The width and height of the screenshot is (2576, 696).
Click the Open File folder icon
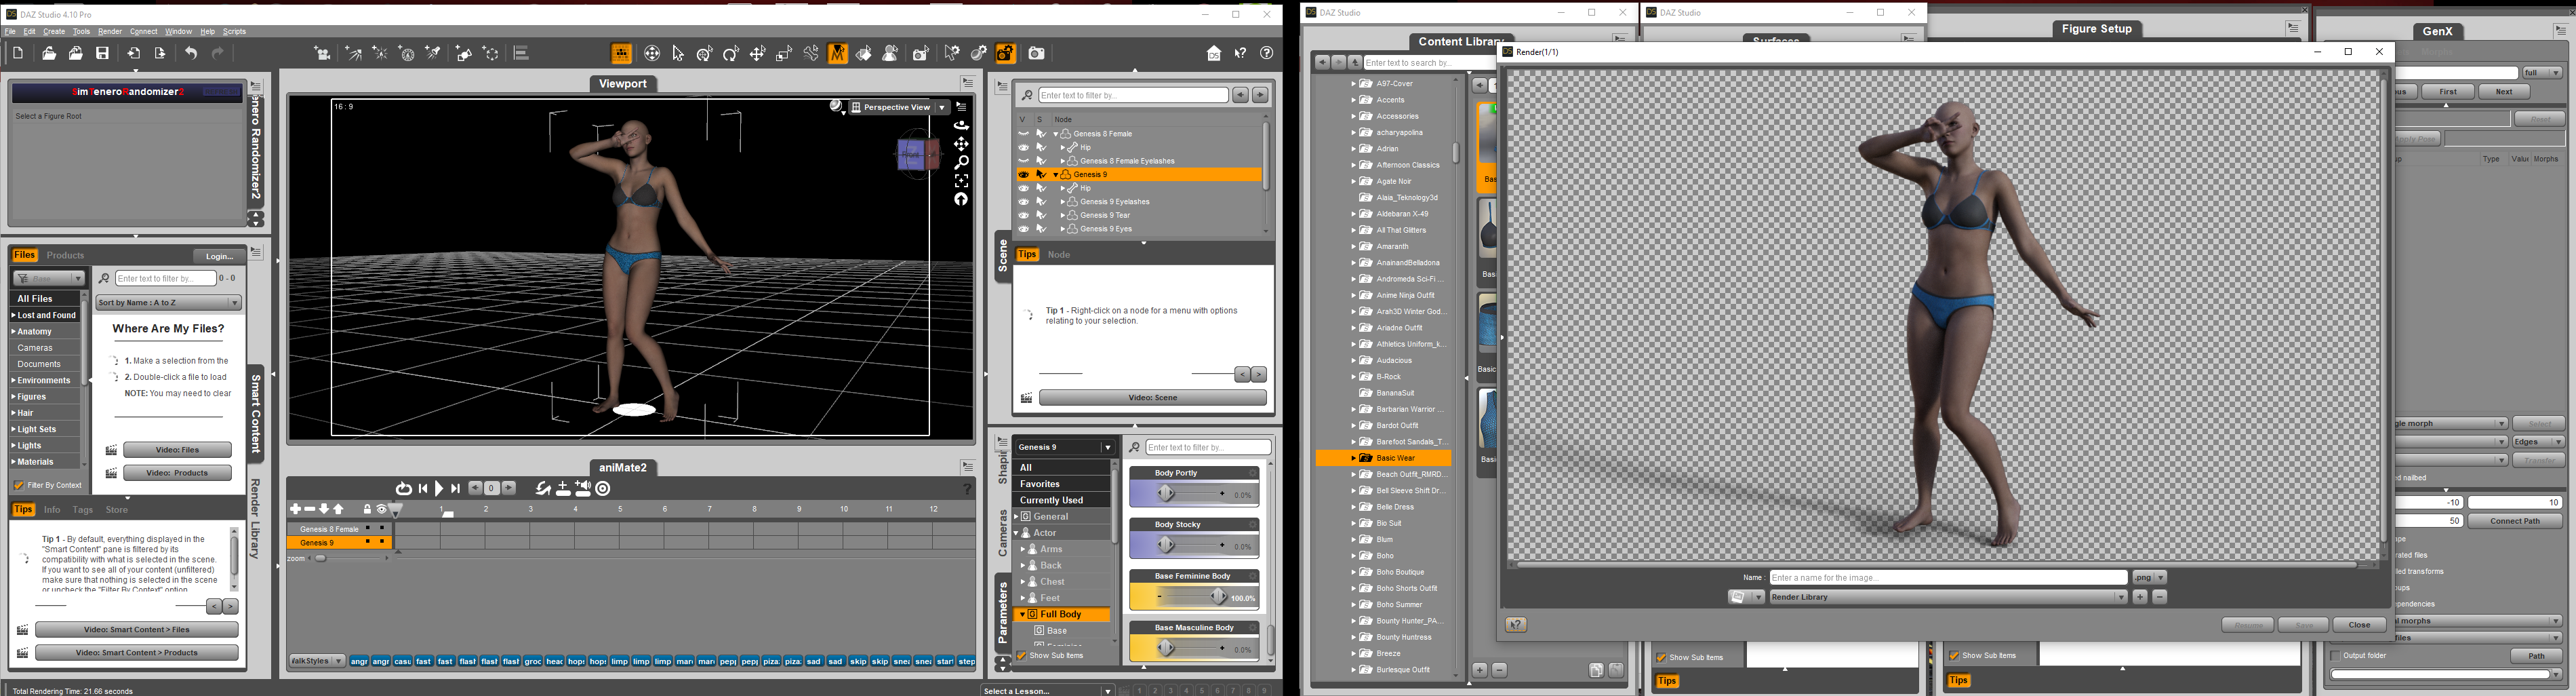(49, 54)
